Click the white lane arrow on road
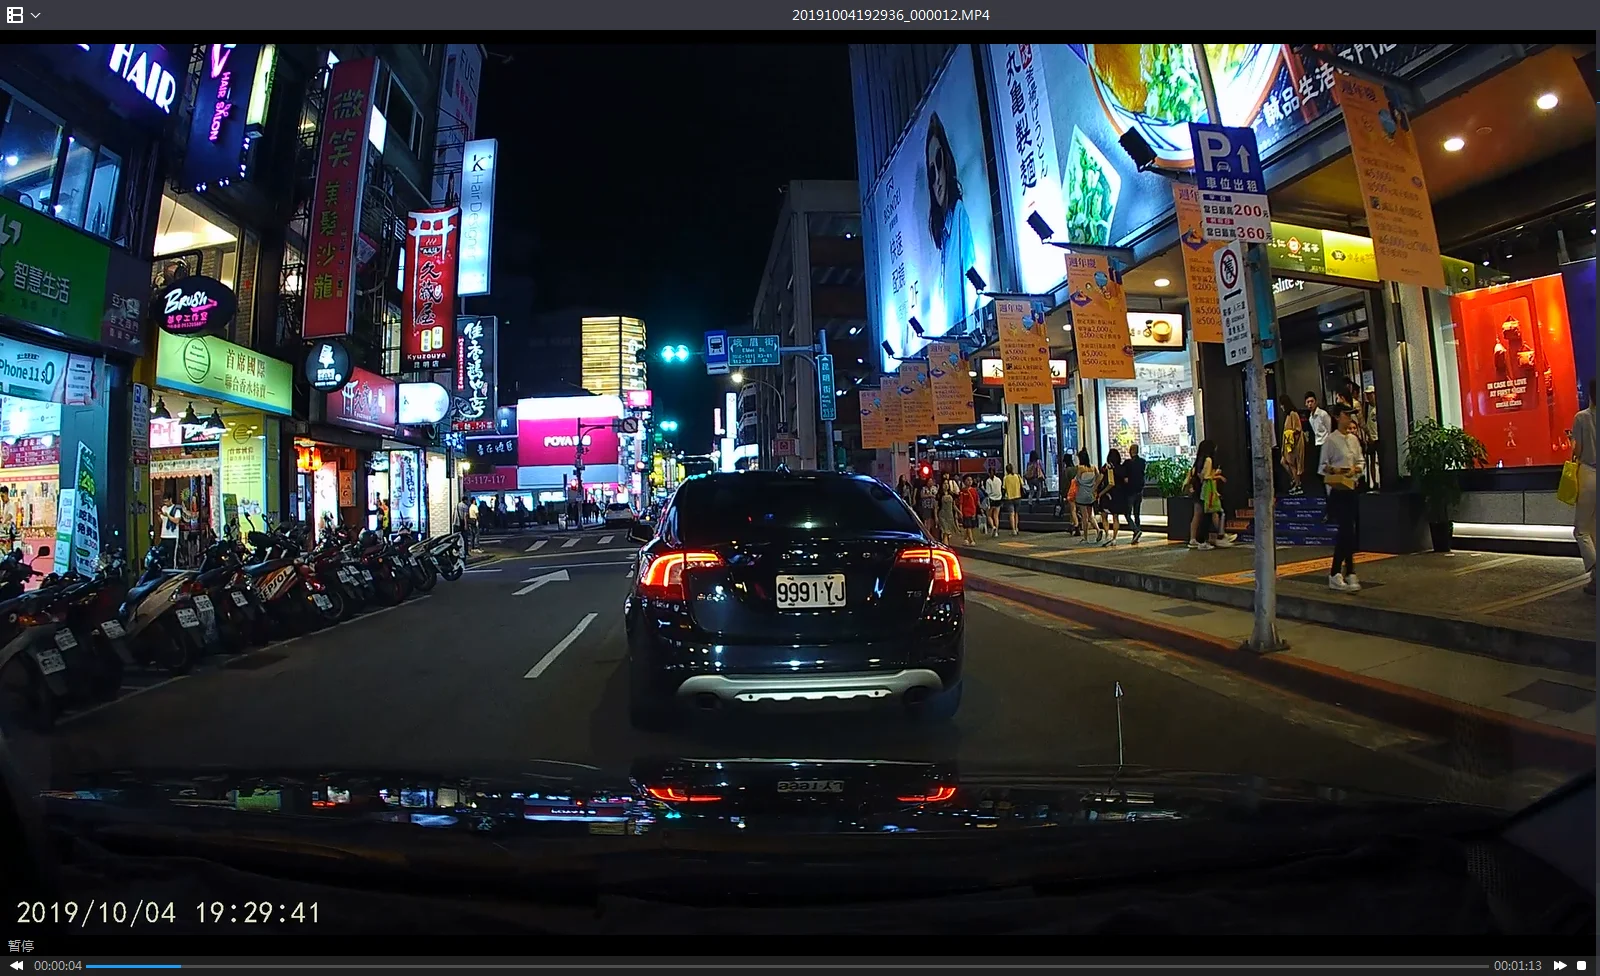The width and height of the screenshot is (1600, 976). [x=541, y=579]
